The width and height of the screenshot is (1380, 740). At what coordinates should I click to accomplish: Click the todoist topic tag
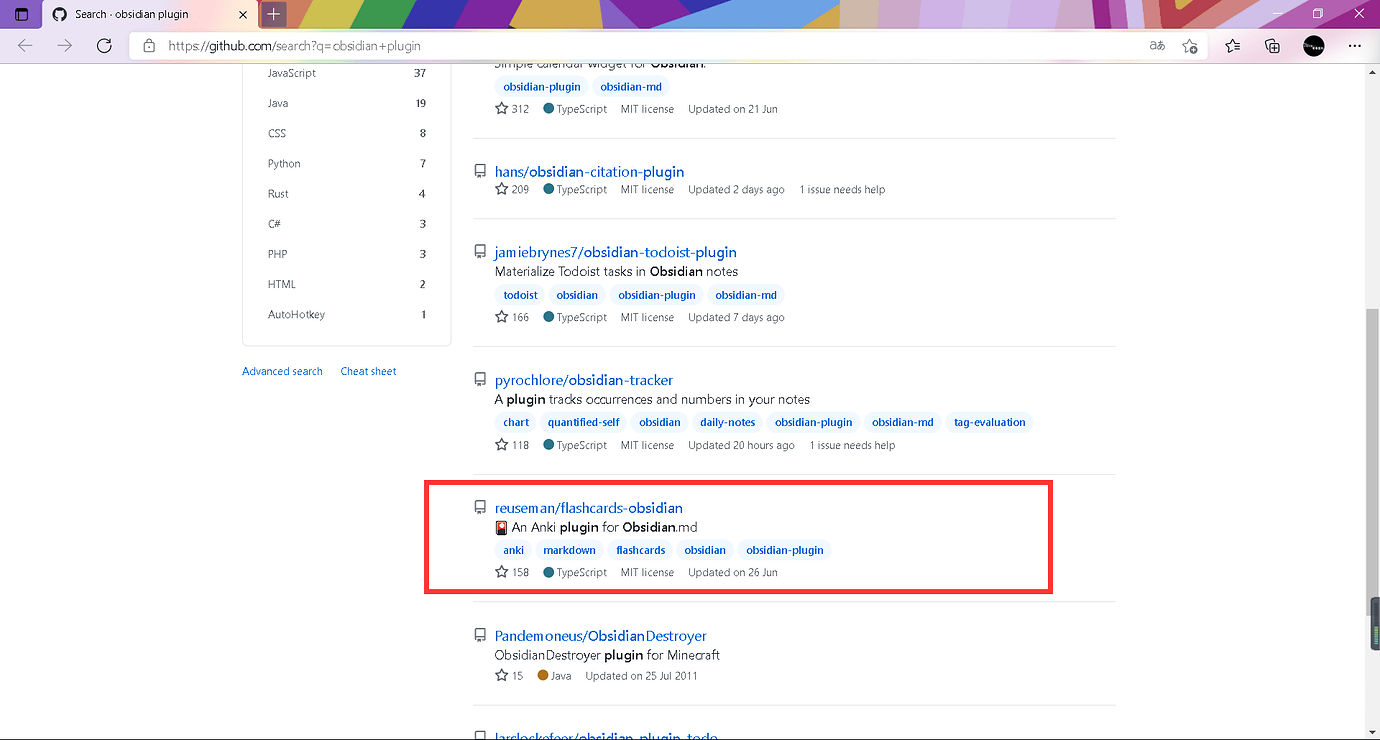pos(520,295)
